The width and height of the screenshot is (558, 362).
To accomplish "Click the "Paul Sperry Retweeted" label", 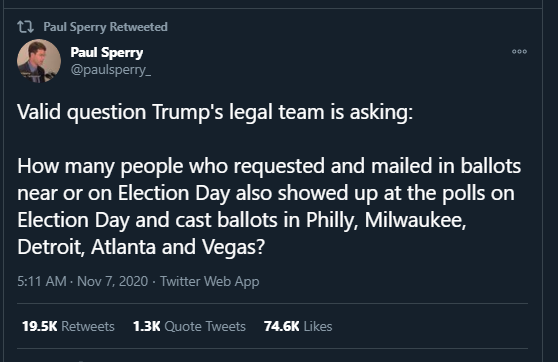I will (x=105, y=27).
